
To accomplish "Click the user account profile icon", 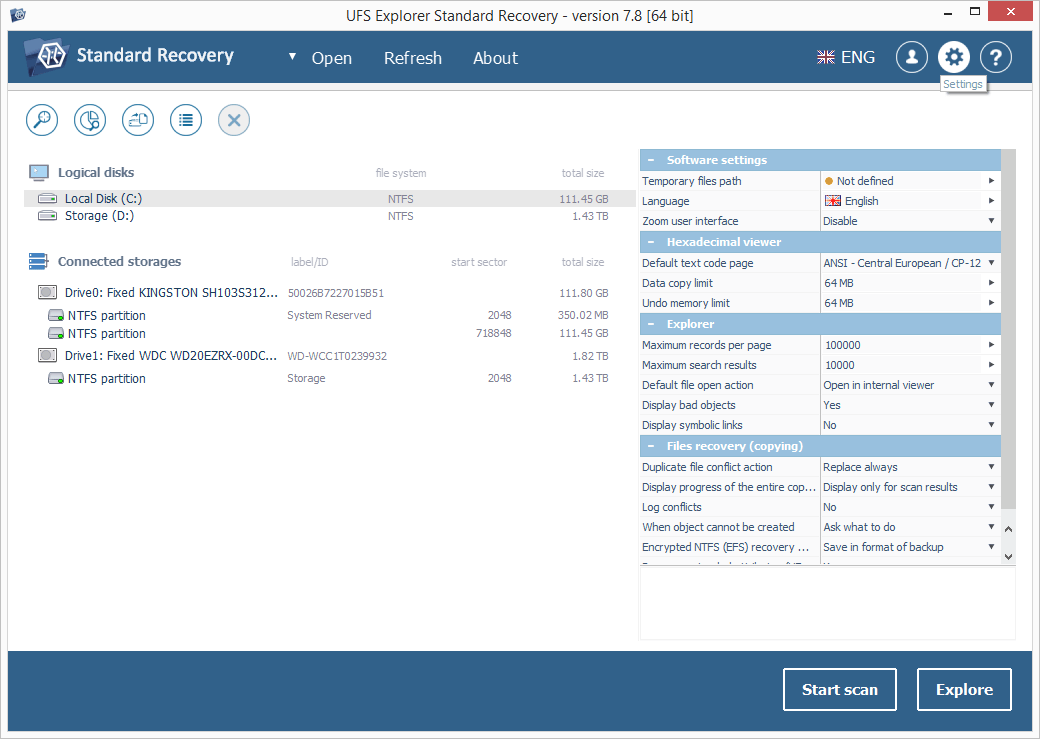I will (x=911, y=57).
